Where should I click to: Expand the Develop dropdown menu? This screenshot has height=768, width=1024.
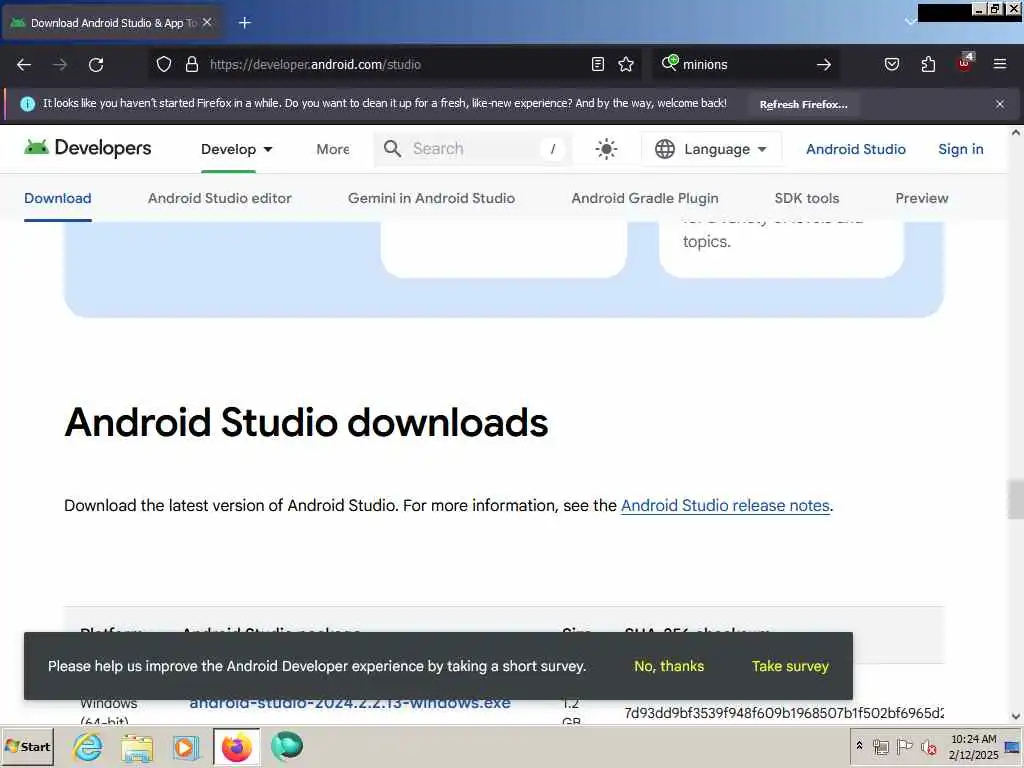pos(236,150)
